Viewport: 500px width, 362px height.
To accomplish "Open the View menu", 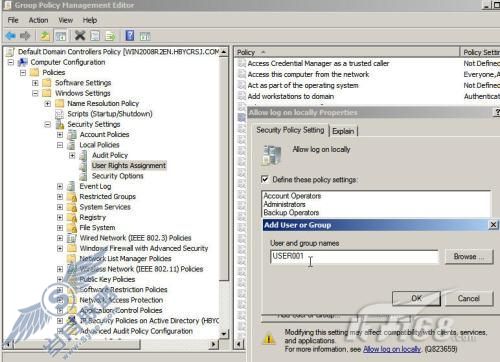I will point(65,20).
